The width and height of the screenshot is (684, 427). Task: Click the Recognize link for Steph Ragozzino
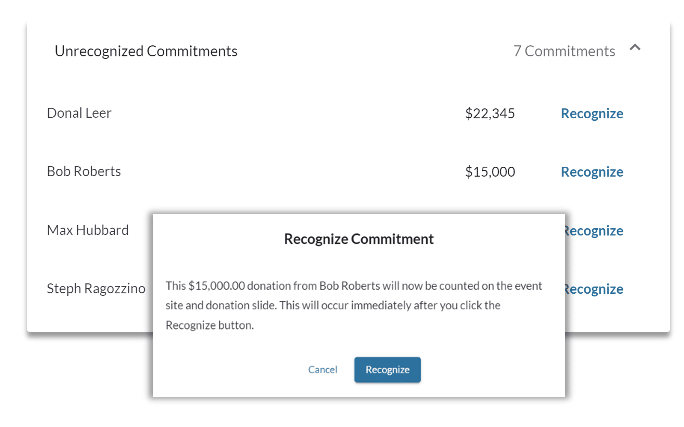pos(594,289)
